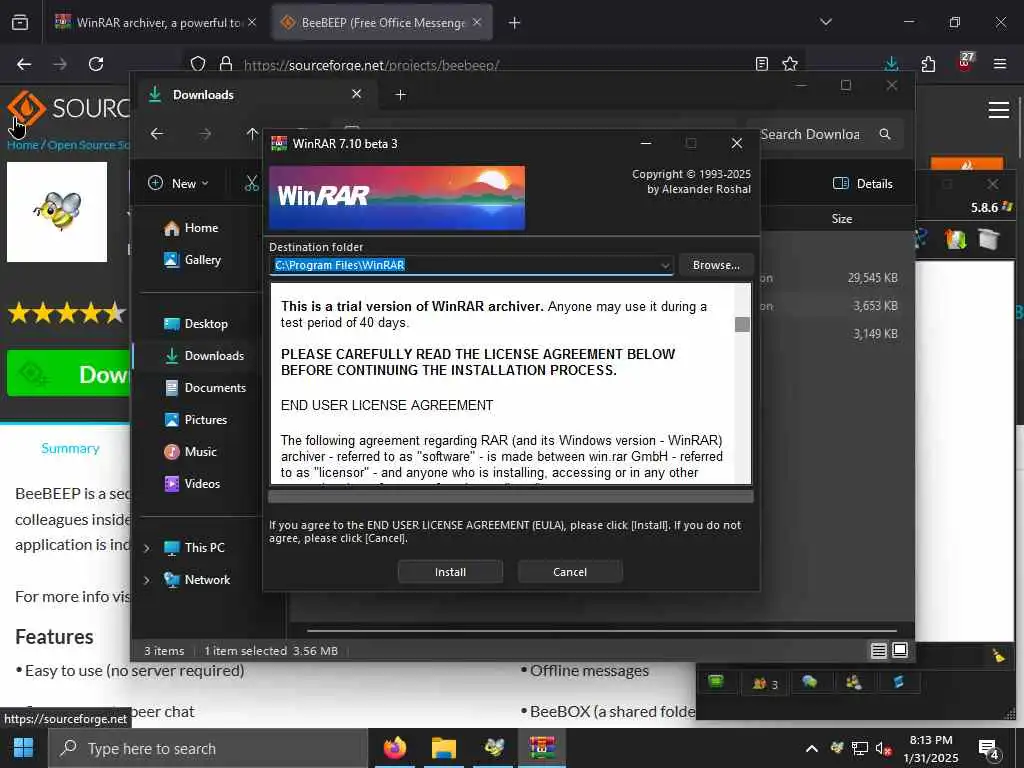Click the 3,149 KB size cell
The width and height of the screenshot is (1024, 768).
pos(875,334)
